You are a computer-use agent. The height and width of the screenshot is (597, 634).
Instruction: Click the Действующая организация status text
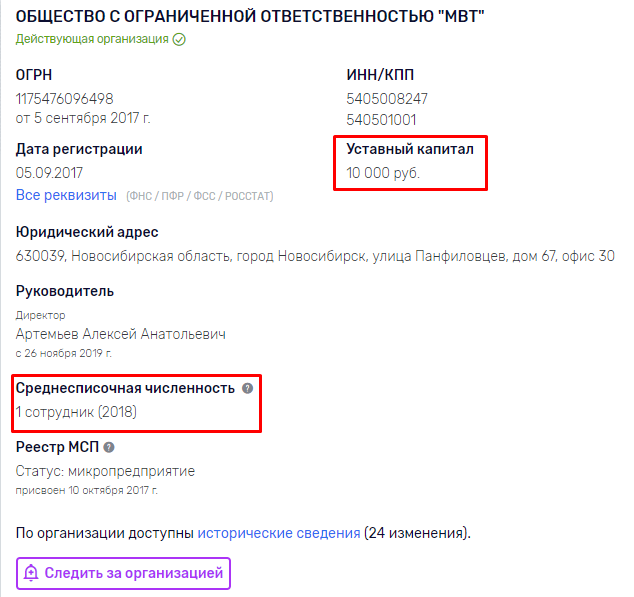point(92,39)
